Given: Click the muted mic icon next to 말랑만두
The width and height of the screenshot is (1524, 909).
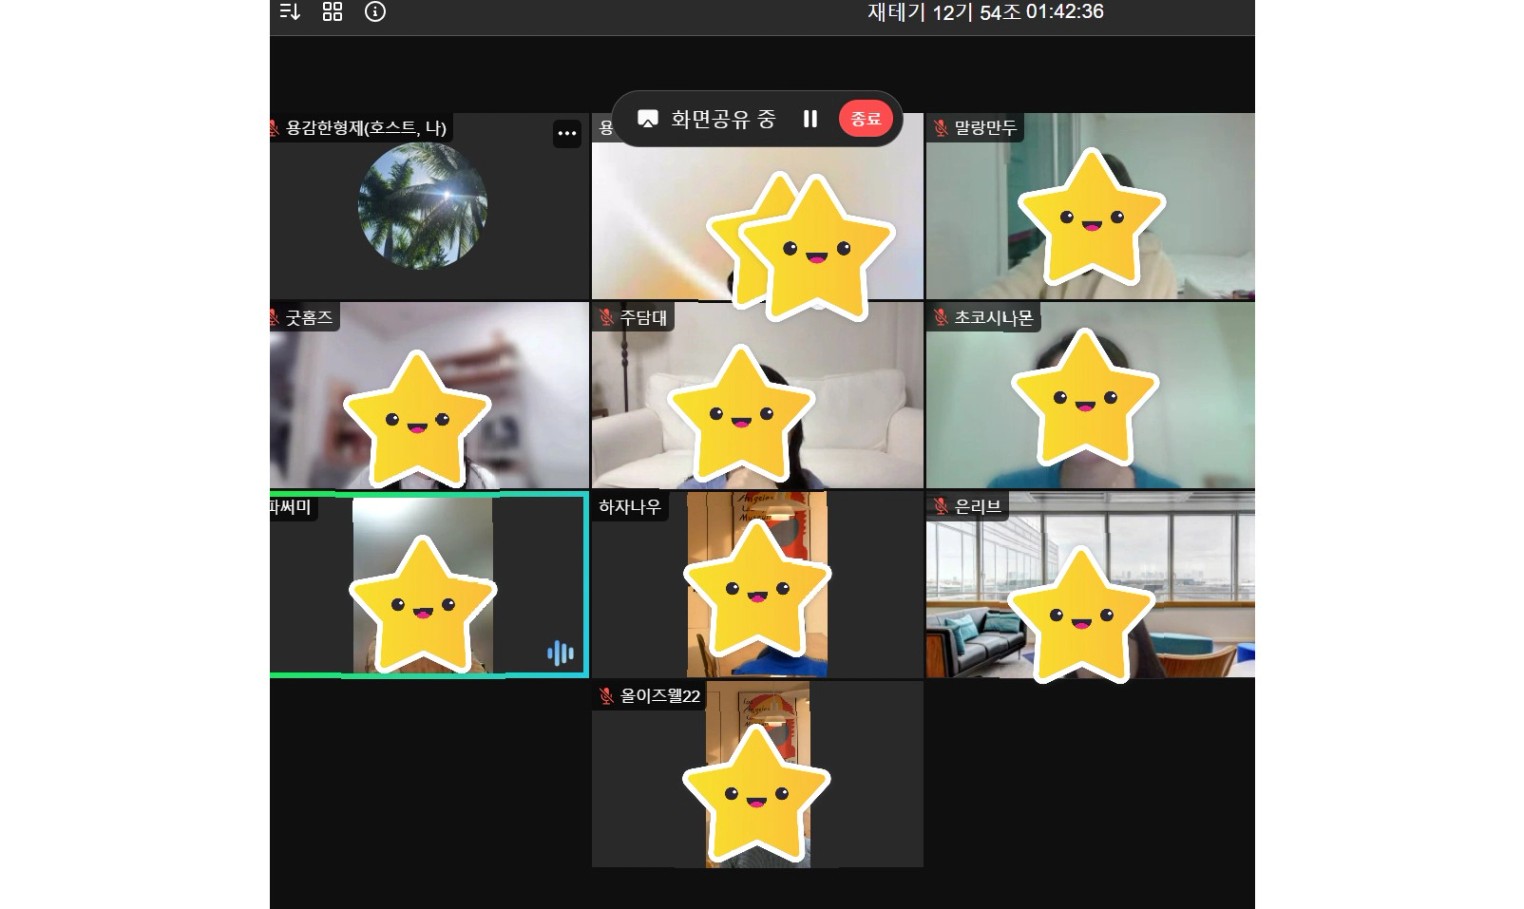Looking at the screenshot, I should click(940, 128).
